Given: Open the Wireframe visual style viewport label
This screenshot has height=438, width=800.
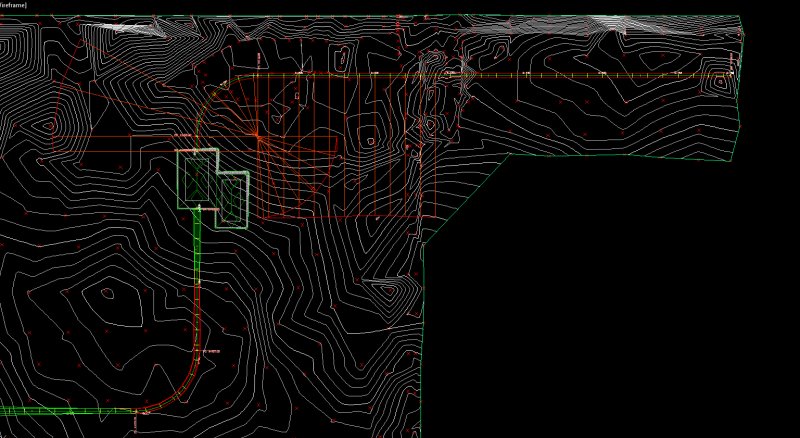Looking at the screenshot, I should [14, 5].
